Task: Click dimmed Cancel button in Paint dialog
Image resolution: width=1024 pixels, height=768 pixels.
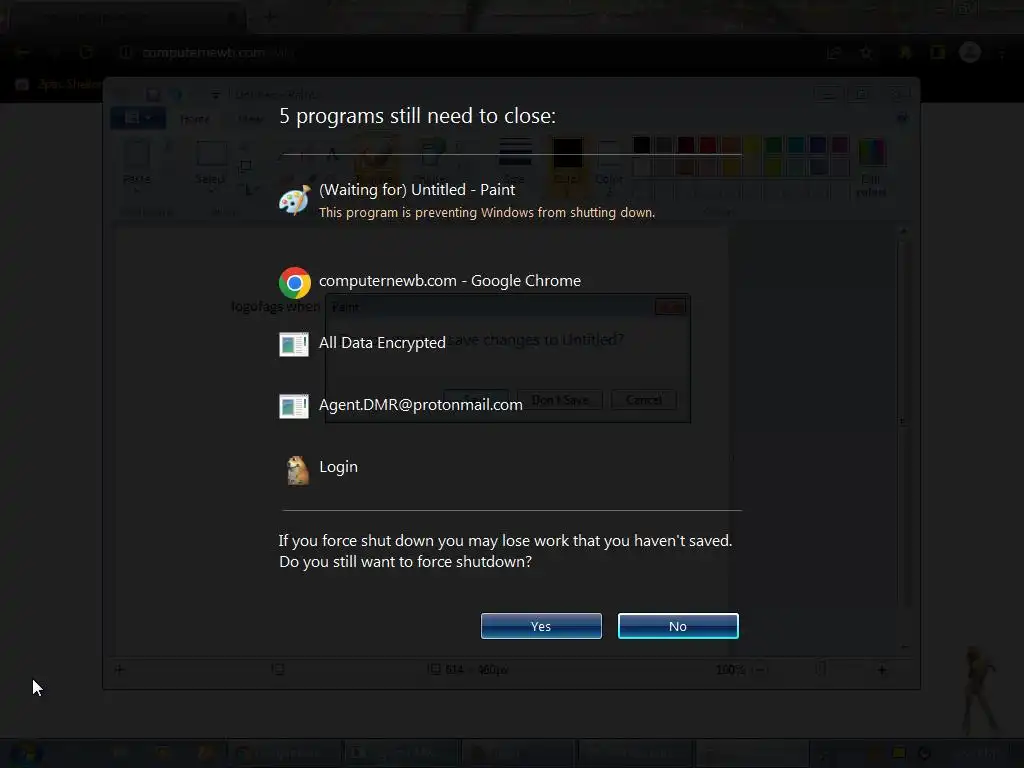Action: coord(643,400)
